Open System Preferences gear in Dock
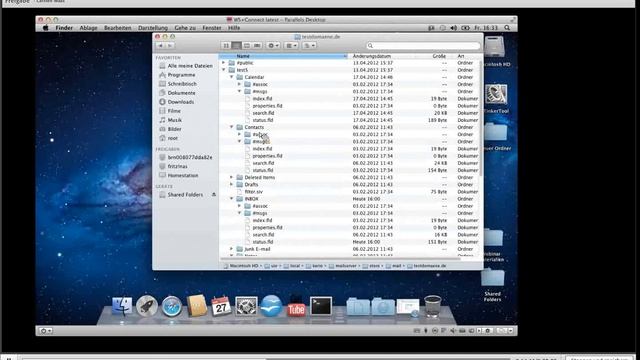Viewport: 640px width, 360px height. pyautogui.click(x=246, y=306)
